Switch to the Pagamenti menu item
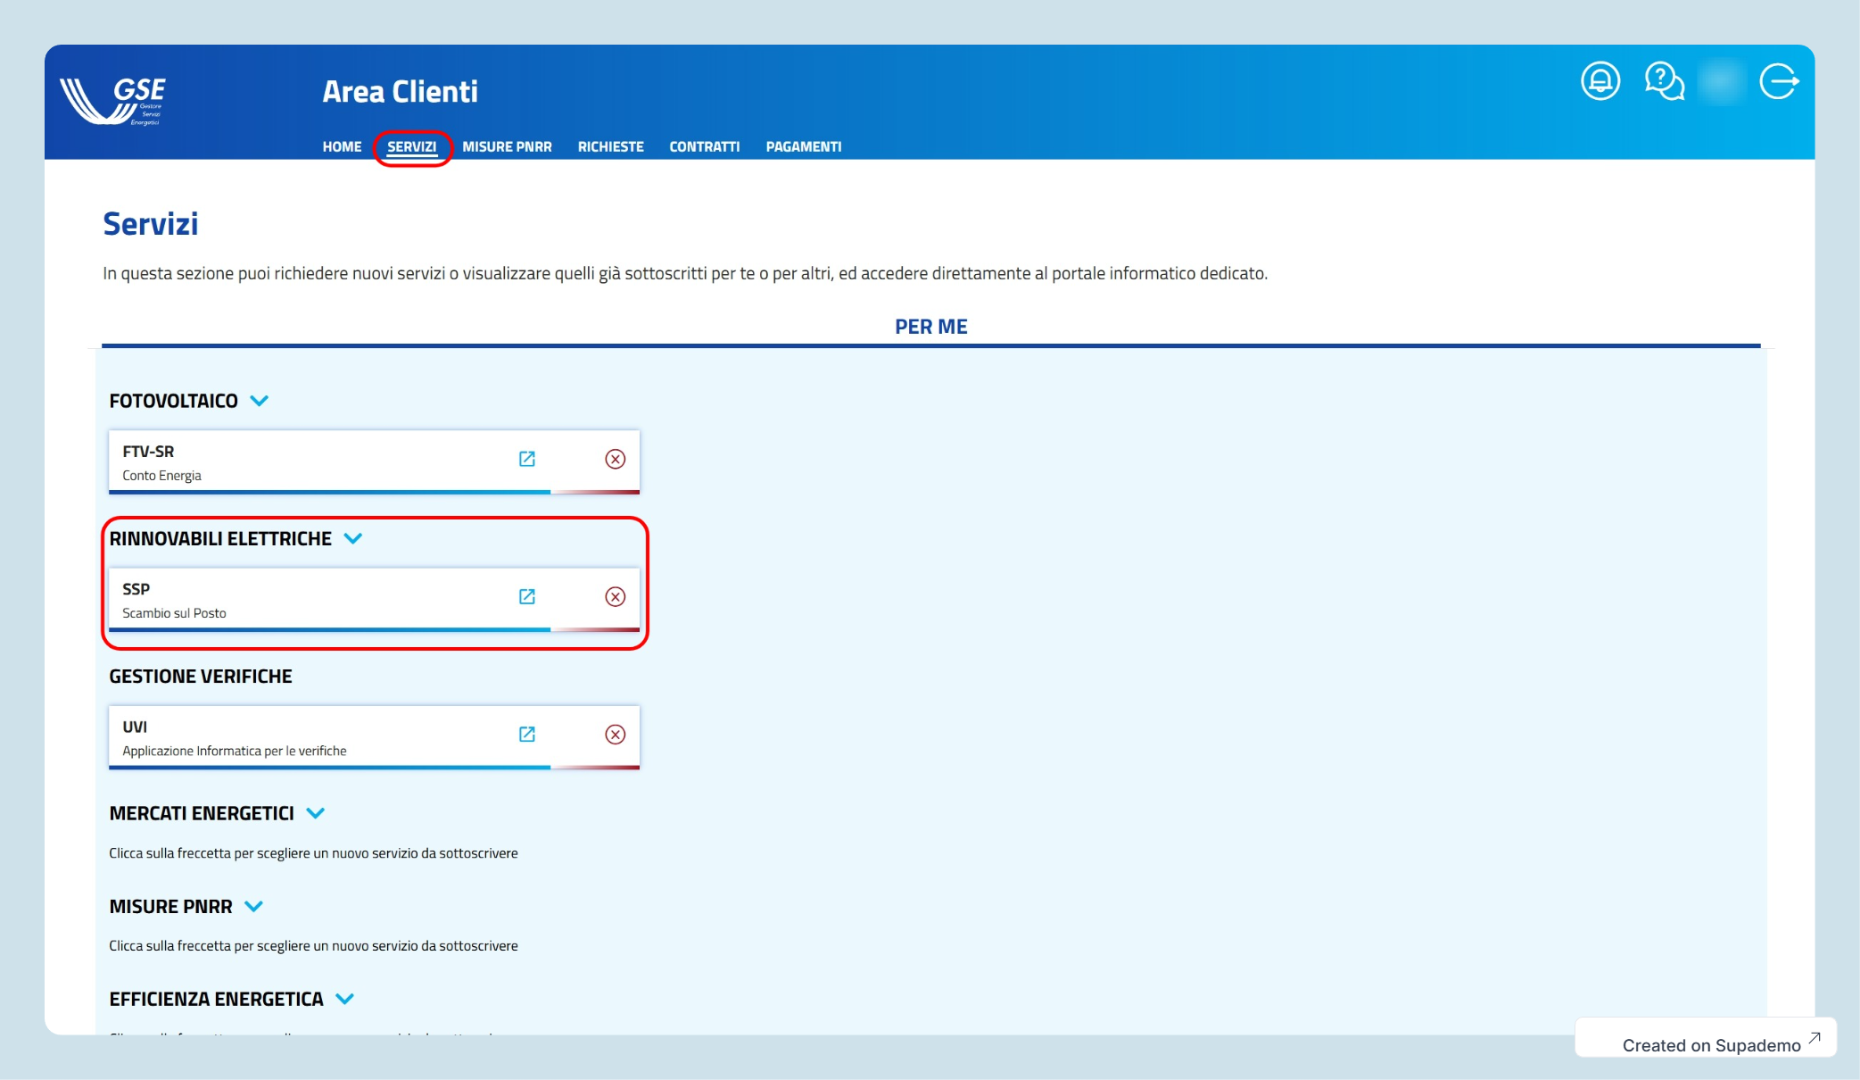 tap(803, 147)
